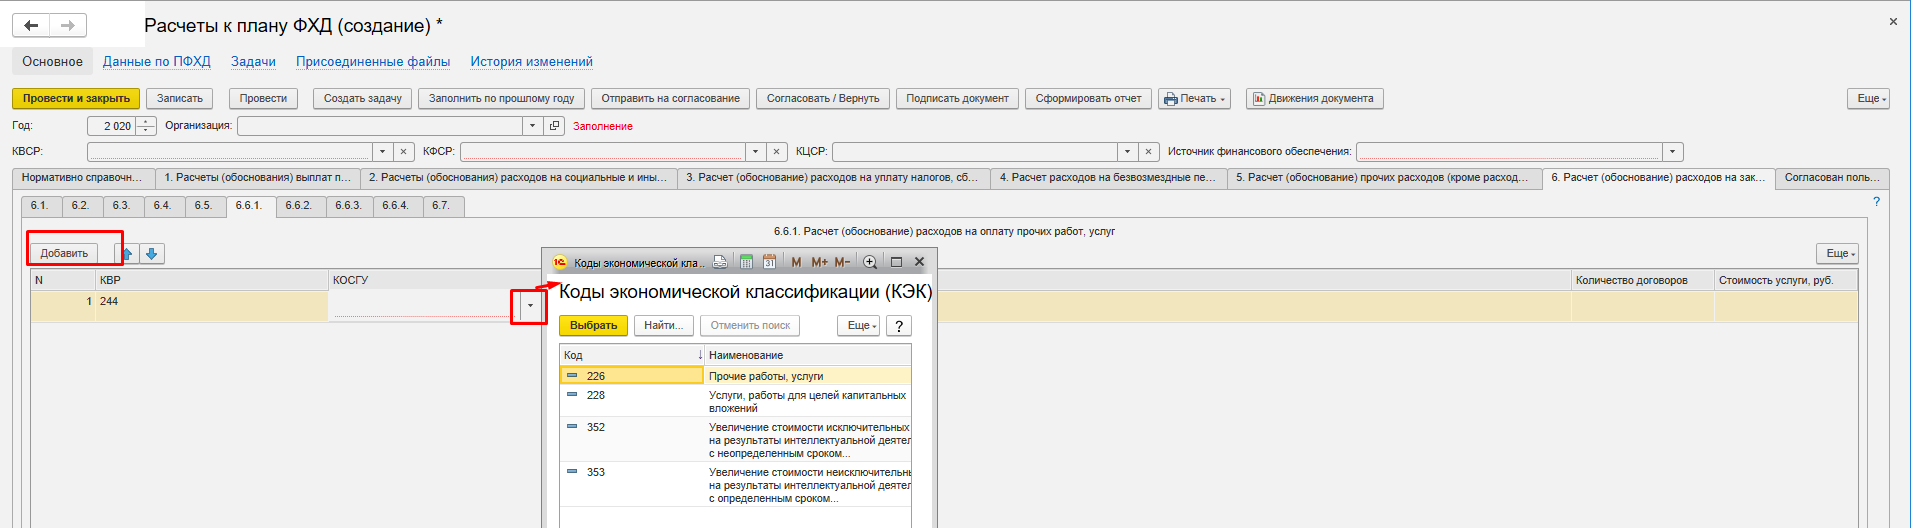Click Выбрать in the KEK popup
1911x528 pixels.
coord(593,326)
